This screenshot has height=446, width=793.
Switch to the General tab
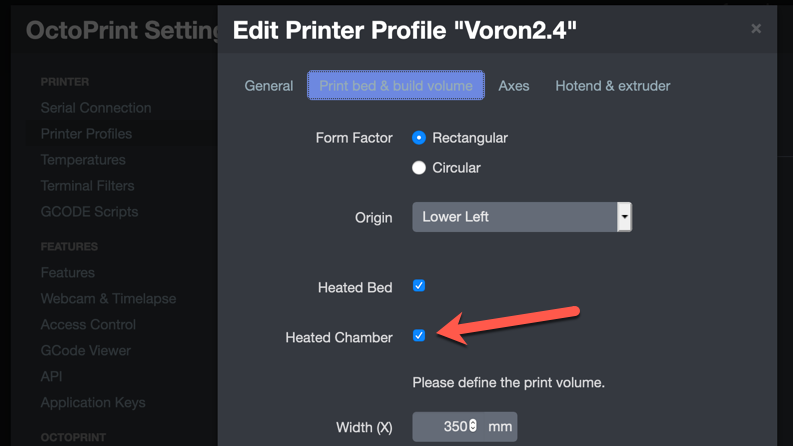pos(269,86)
